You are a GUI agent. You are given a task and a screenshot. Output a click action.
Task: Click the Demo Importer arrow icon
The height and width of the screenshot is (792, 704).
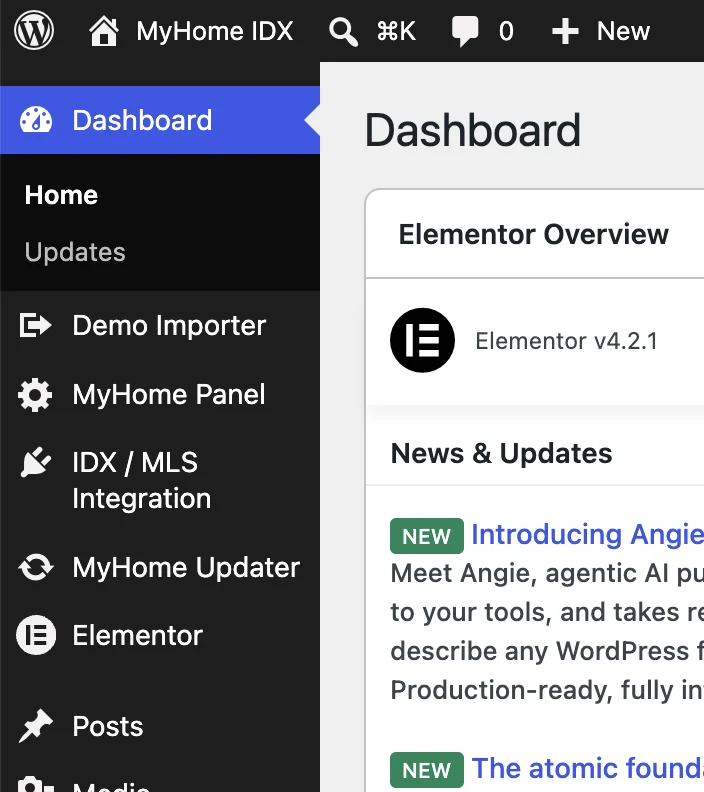click(x=35, y=325)
